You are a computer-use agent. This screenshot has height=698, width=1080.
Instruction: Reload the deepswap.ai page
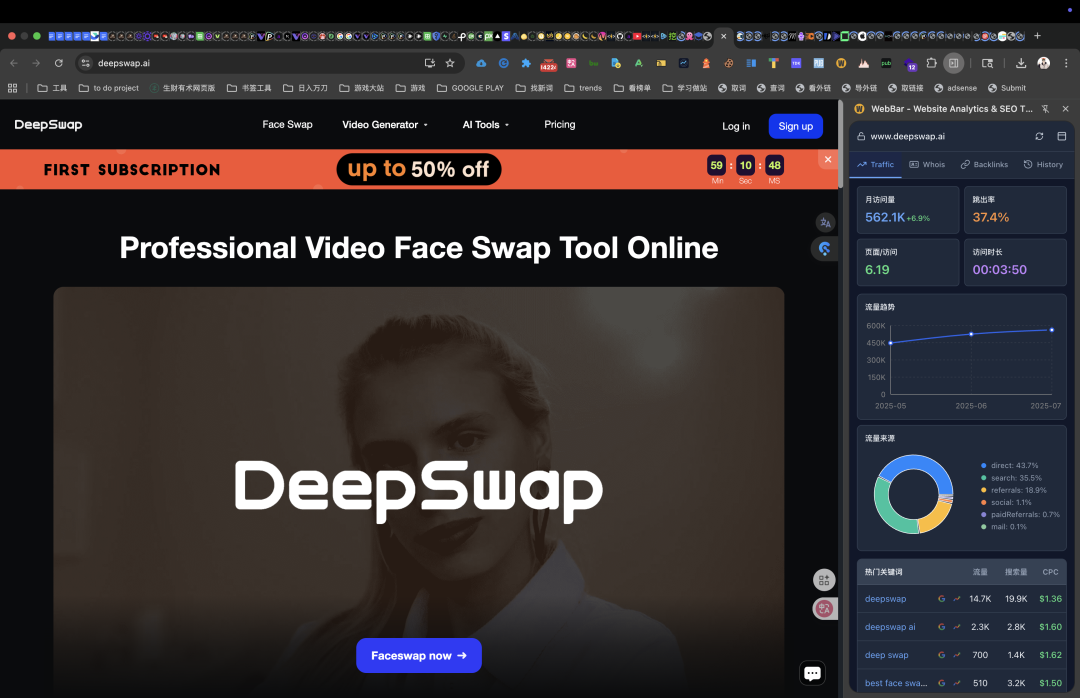coord(59,63)
